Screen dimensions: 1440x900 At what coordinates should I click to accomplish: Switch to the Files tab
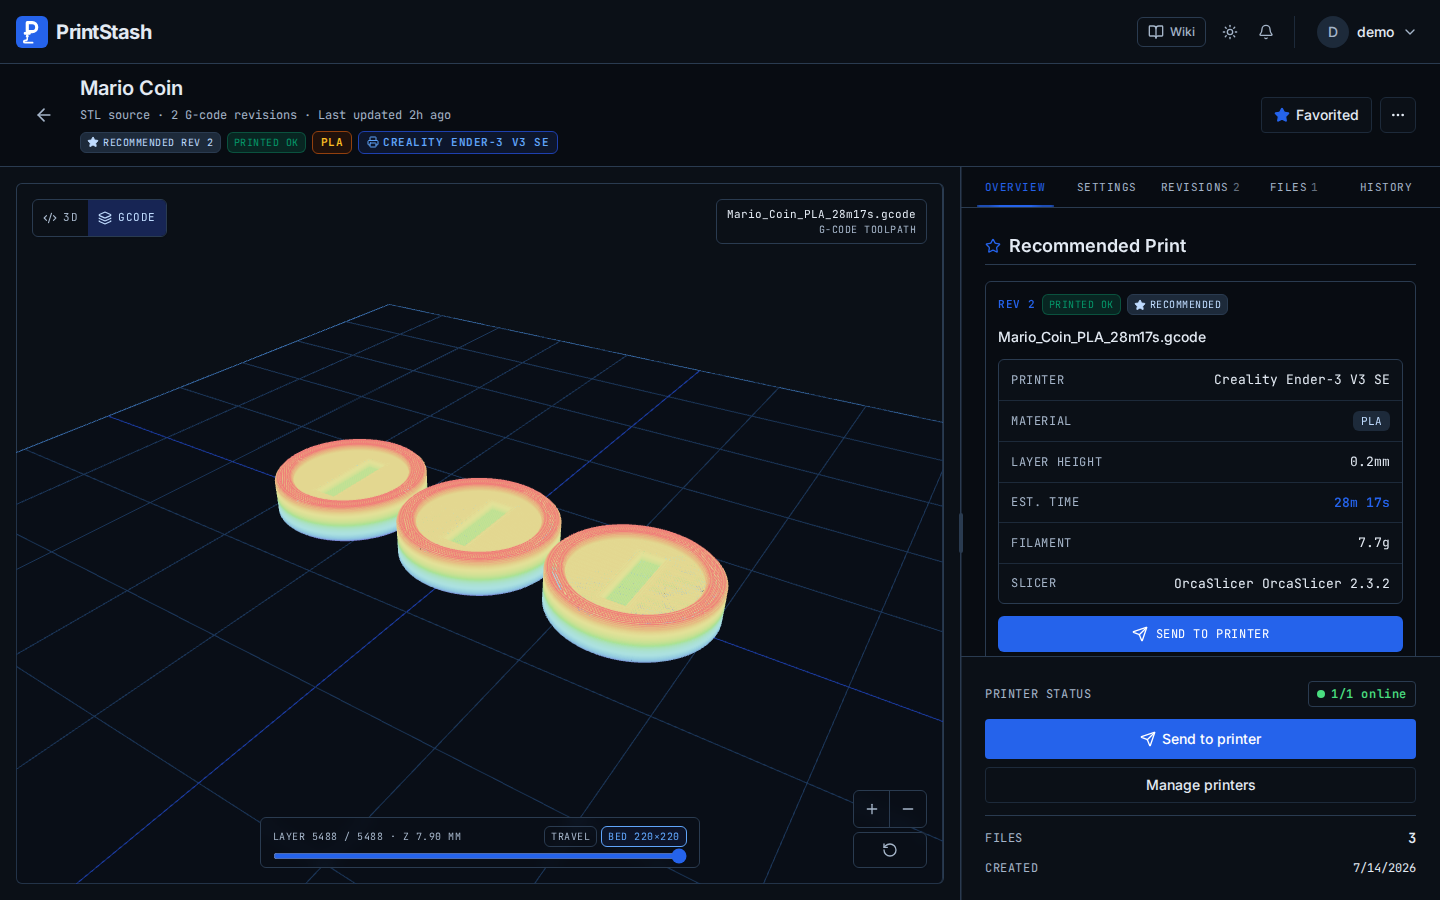(1294, 187)
